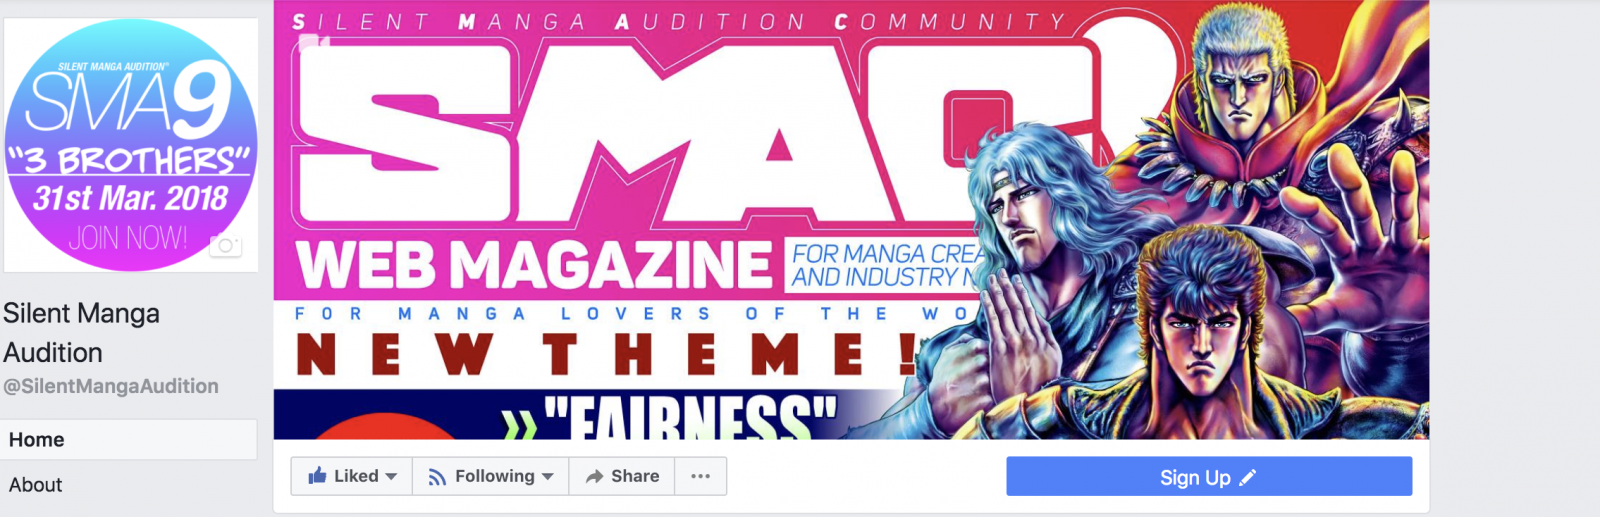The width and height of the screenshot is (1600, 517).
Task: Click the NEW THEME! heading on the cover
Action: (607, 354)
